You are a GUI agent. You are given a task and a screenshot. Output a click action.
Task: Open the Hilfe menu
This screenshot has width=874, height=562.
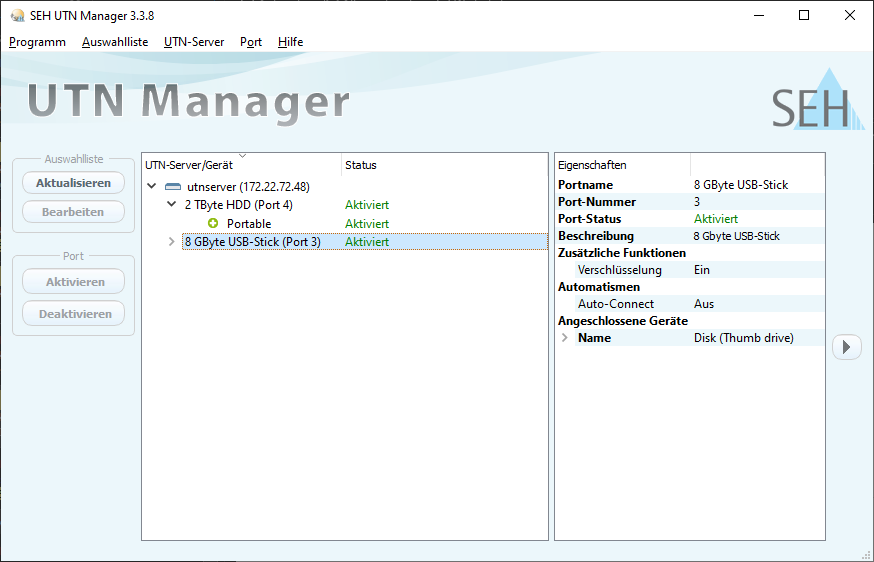tap(290, 42)
